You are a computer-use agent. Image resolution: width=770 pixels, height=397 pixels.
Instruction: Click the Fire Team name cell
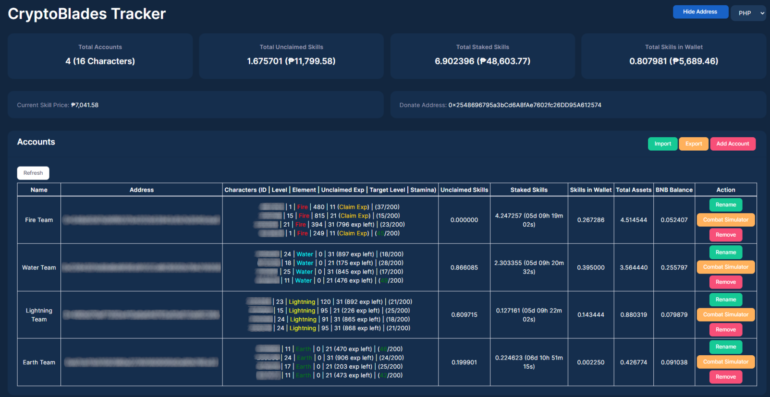coord(39,220)
